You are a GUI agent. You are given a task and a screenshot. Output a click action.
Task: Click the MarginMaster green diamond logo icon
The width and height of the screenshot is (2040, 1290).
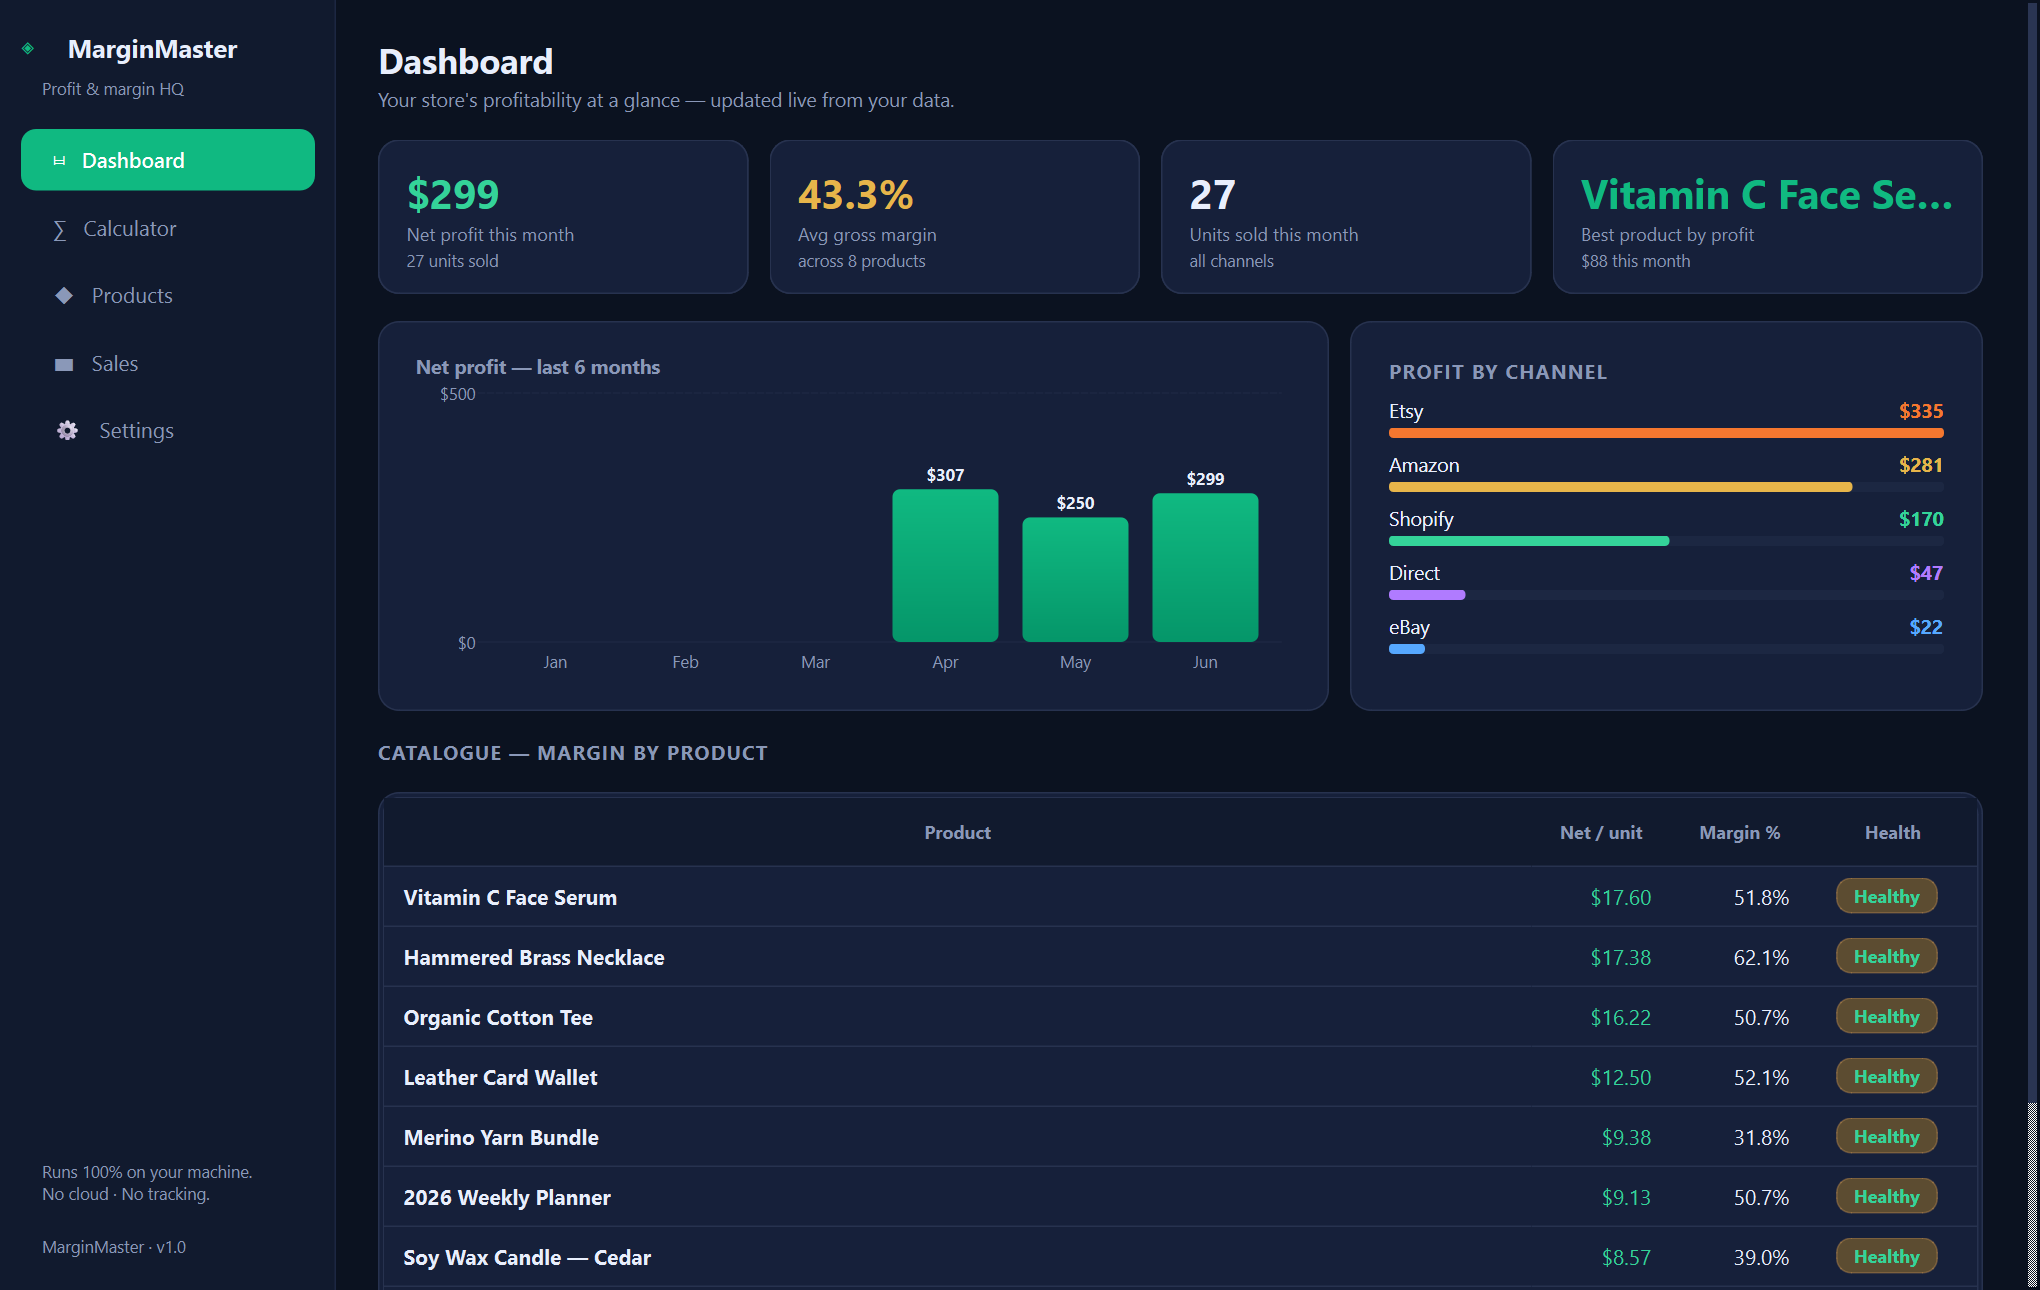coord(28,48)
